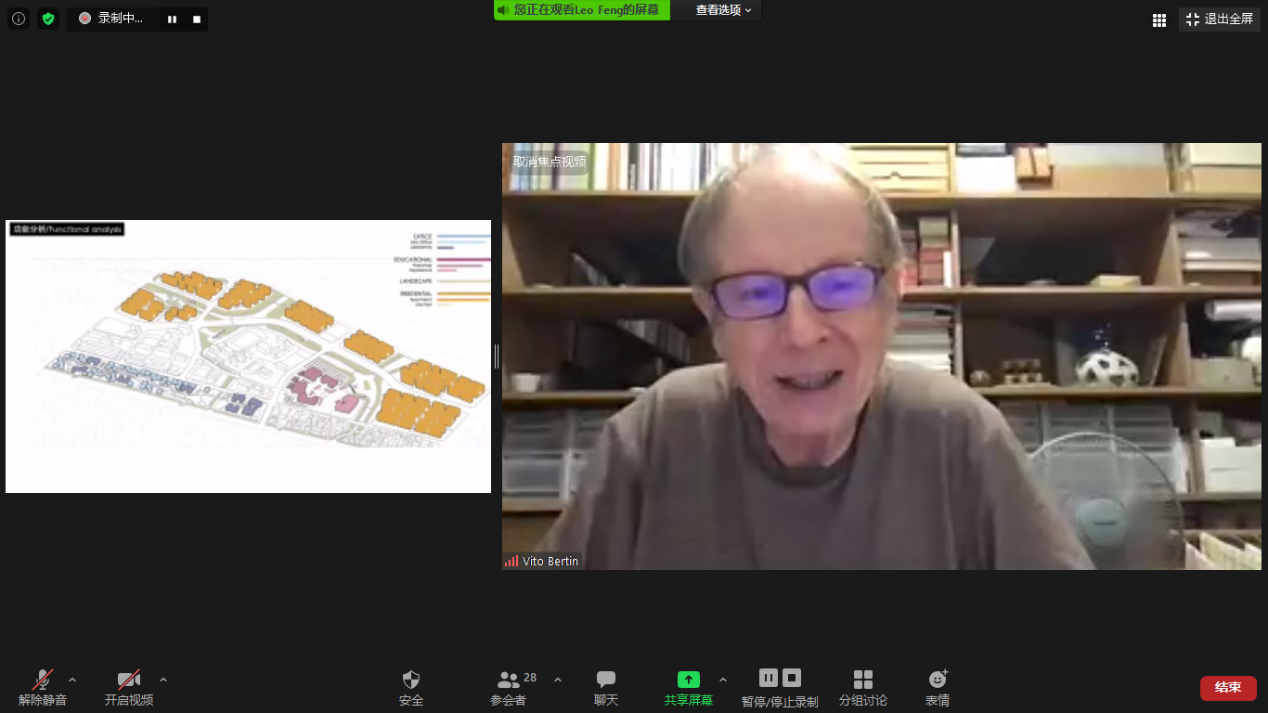This screenshot has height=713, width=1268.
Task: Stop recording from the top recording indicator
Action: [197, 19]
